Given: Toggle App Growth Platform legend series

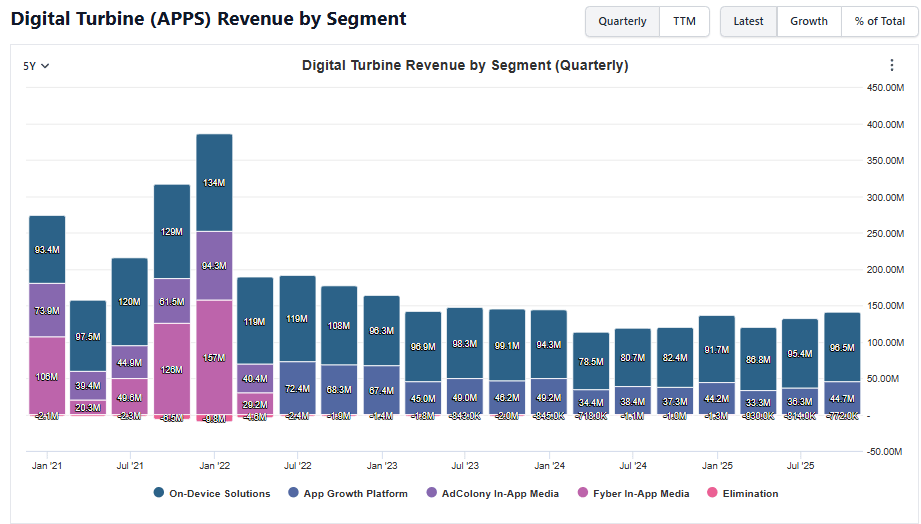Looking at the screenshot, I should click(x=348, y=493).
